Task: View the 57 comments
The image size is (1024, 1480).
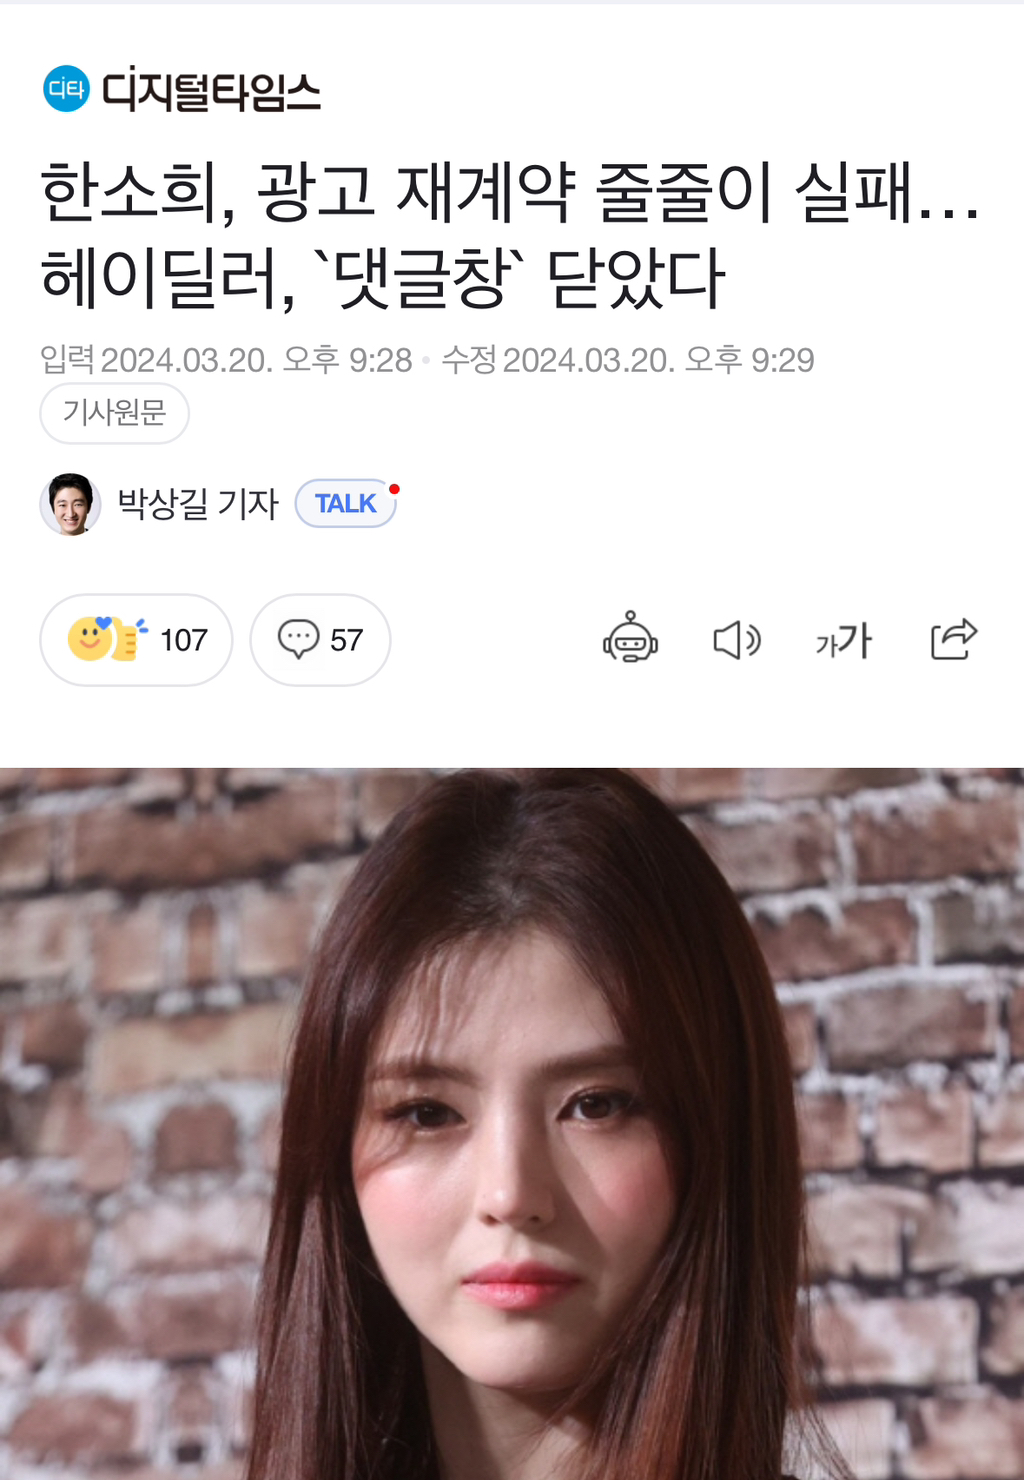Action: (x=320, y=640)
